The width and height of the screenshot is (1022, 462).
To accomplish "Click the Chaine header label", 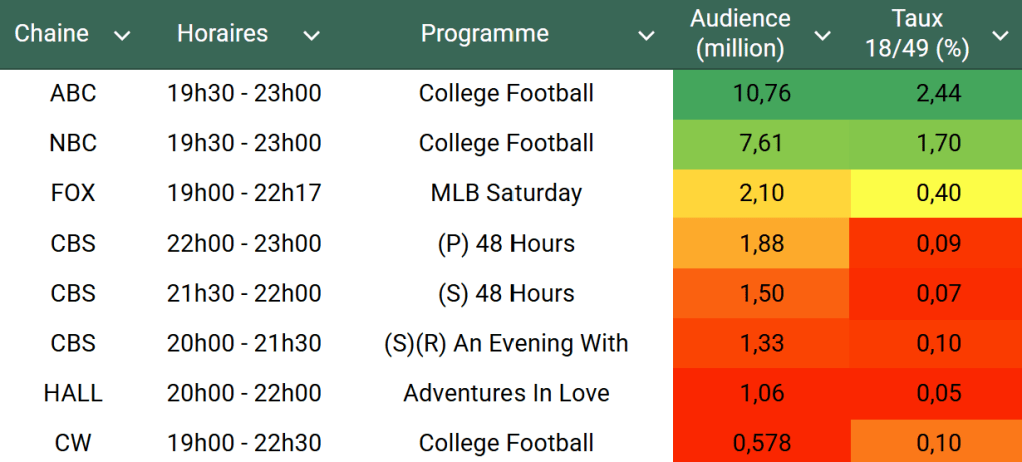I will pyautogui.click(x=51, y=34).
